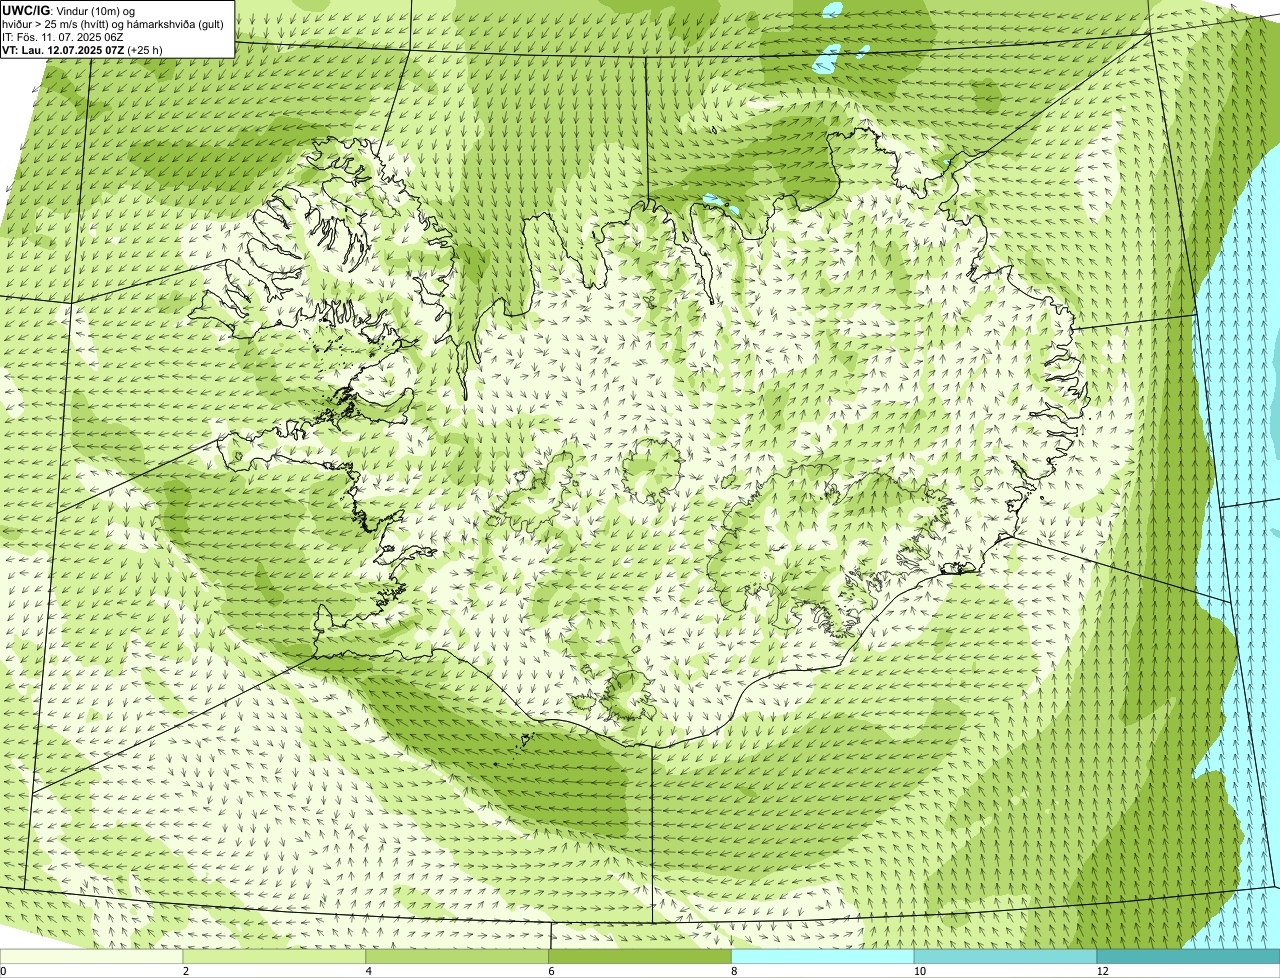
Task: Click the light green 2–4 m/s legend color
Action: coord(276,957)
